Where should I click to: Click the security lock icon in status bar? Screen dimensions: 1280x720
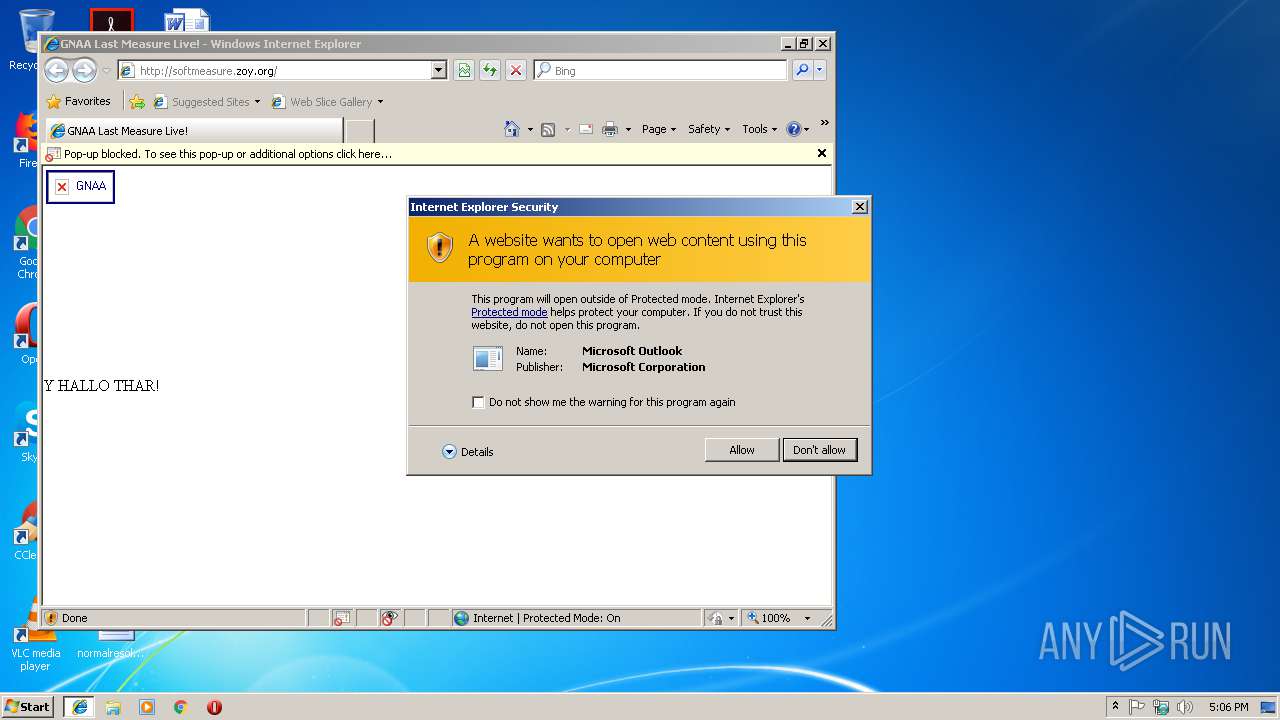(715, 618)
